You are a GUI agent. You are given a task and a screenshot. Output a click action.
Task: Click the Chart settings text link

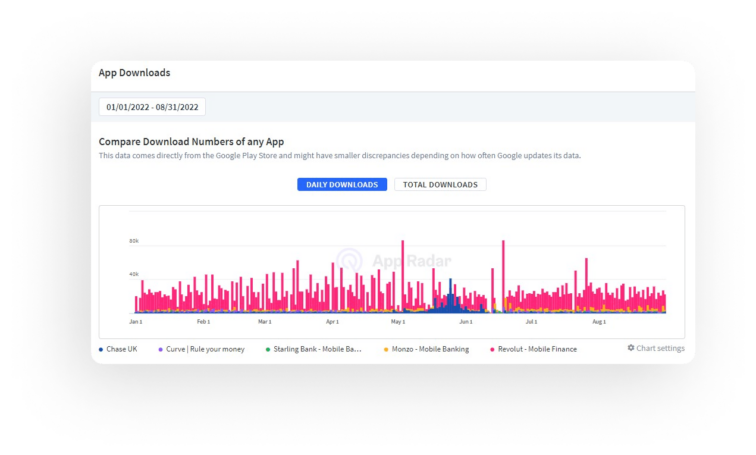click(x=660, y=348)
